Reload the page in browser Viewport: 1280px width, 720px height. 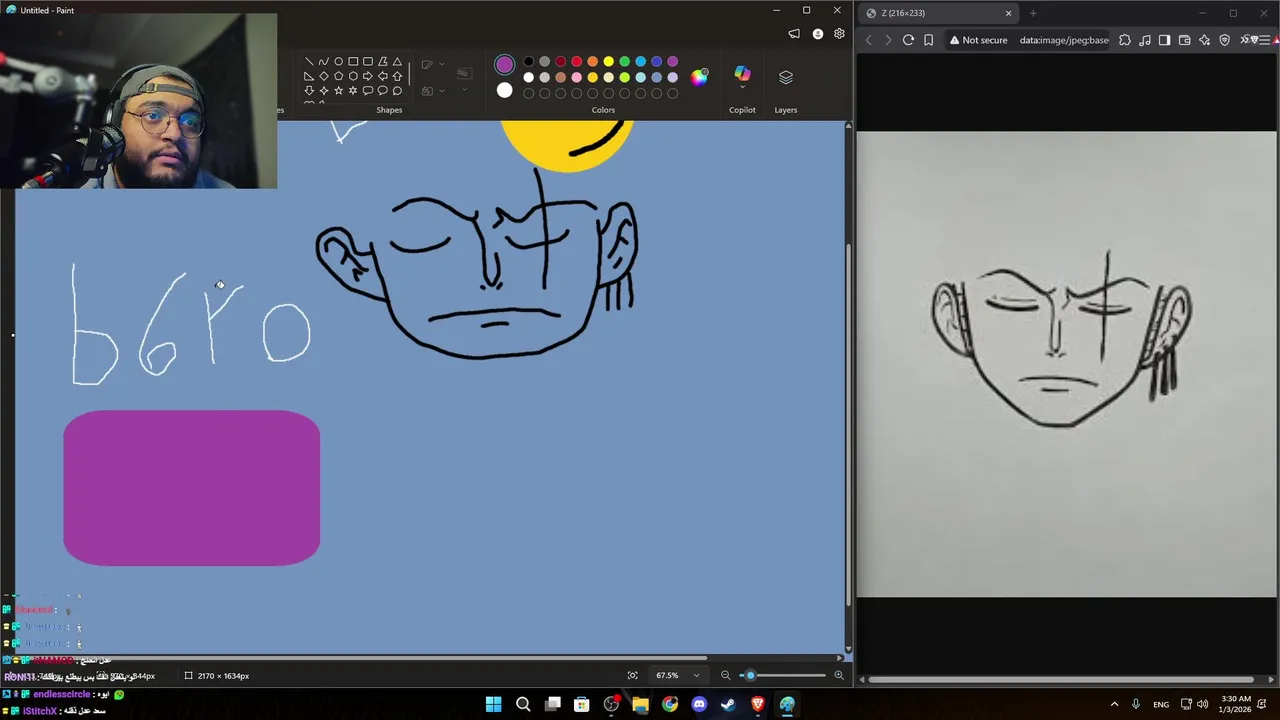(908, 40)
